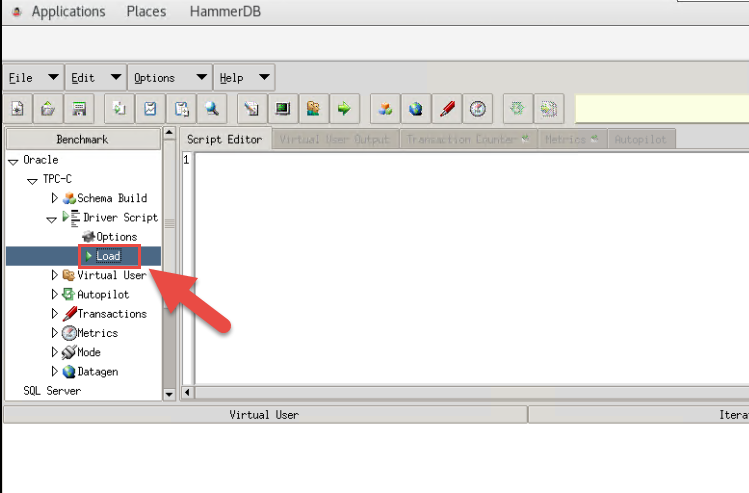Viewport: 749px width, 493px height.
Task: Open the Places menu in top bar
Action: coord(146,11)
